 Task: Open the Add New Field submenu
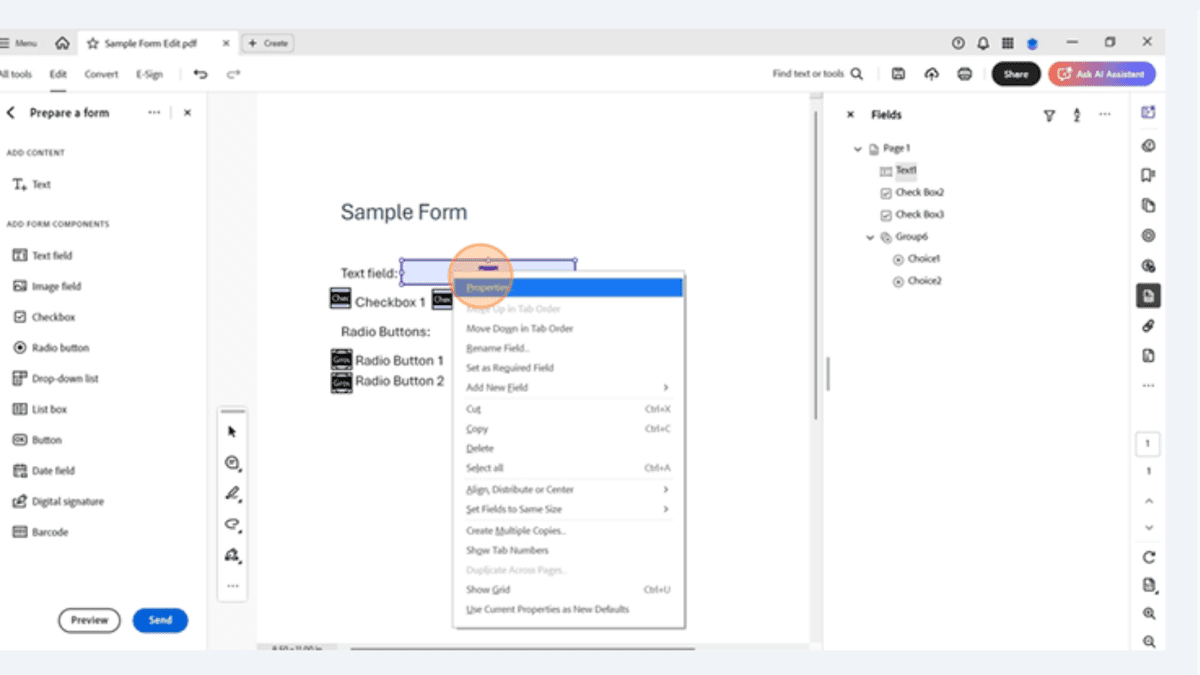[x=499, y=387]
